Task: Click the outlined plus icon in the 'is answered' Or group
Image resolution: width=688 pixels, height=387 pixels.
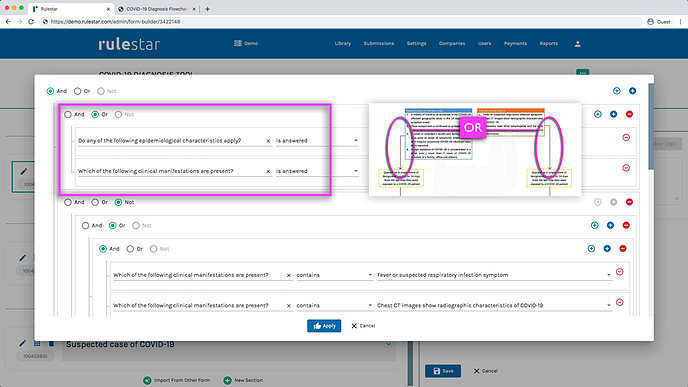Action: (598, 114)
